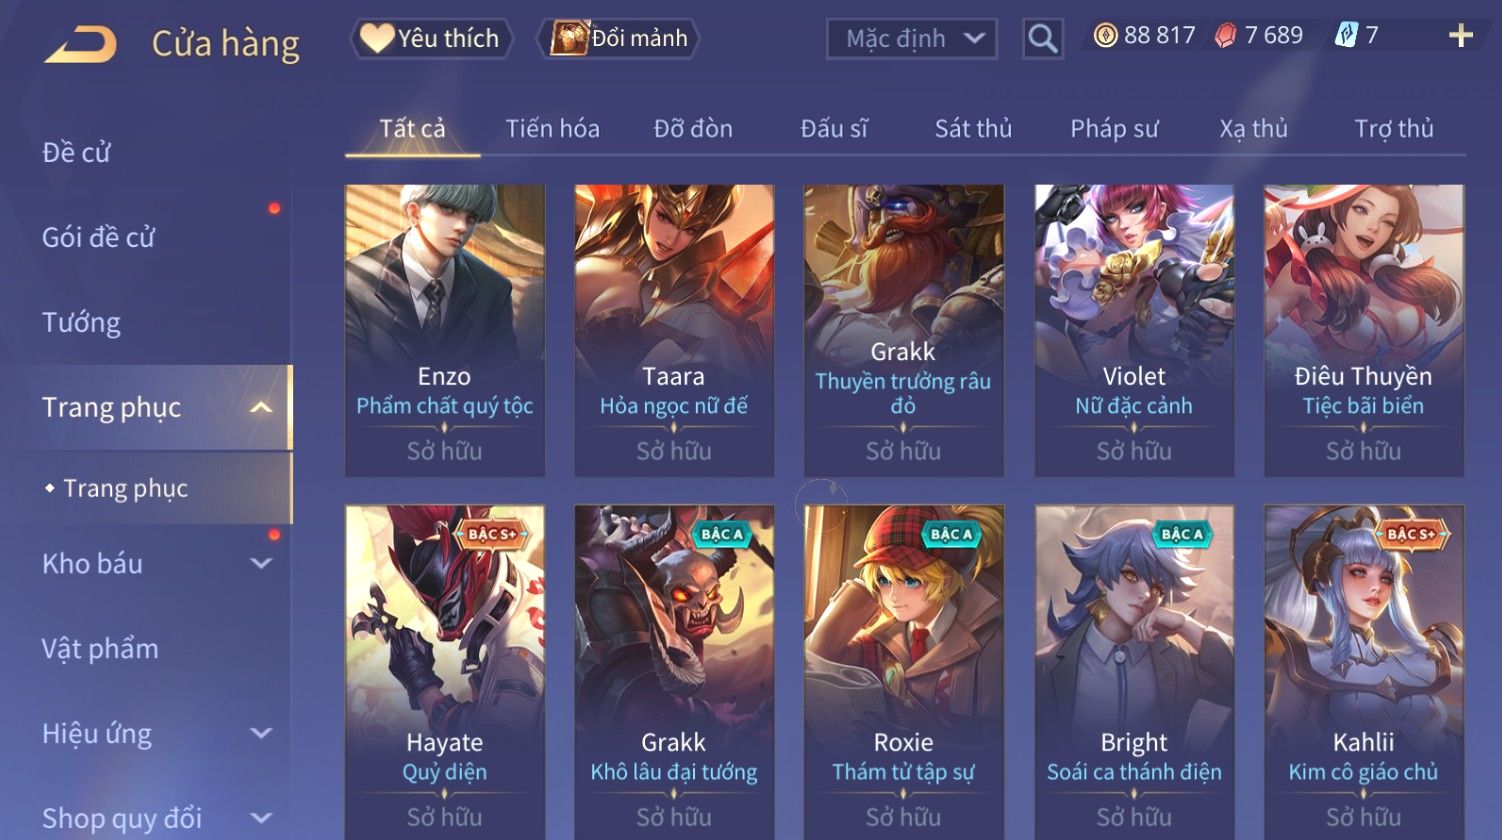Expand the Hiệu ứng sidebar section

pyautogui.click(x=261, y=734)
